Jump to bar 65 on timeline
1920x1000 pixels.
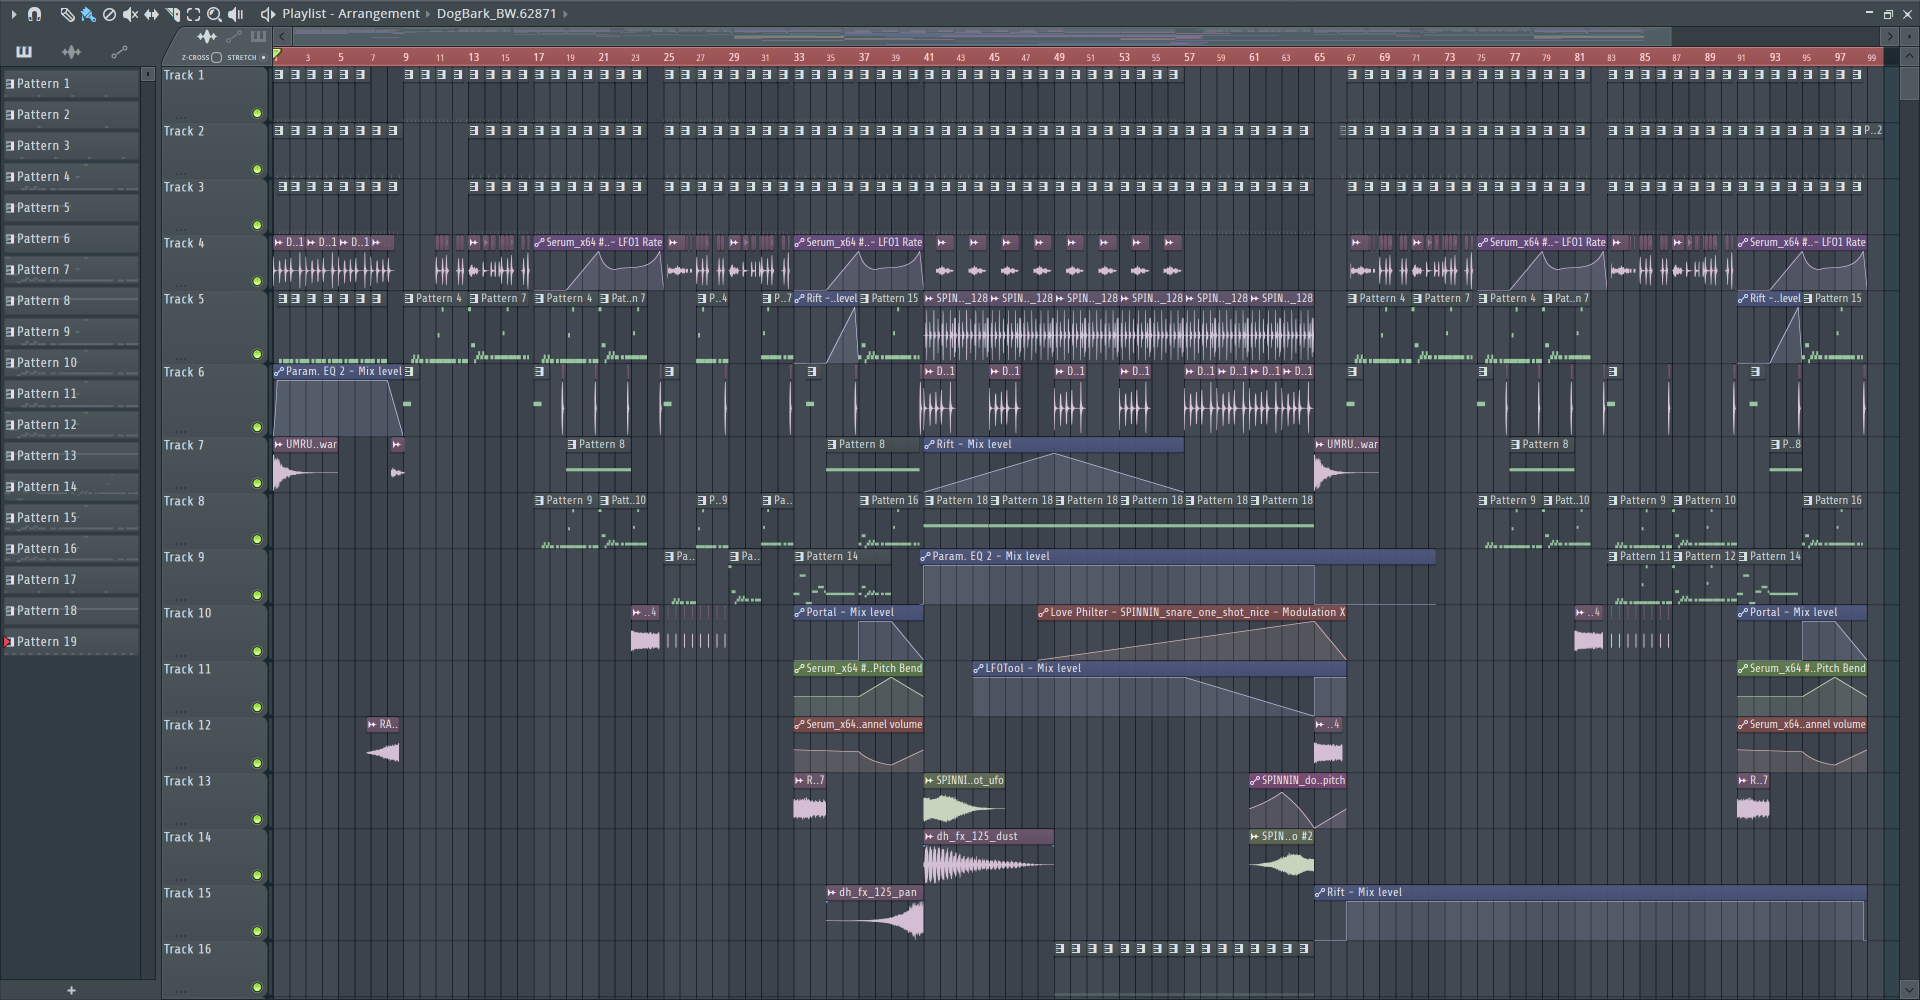click(x=1319, y=57)
